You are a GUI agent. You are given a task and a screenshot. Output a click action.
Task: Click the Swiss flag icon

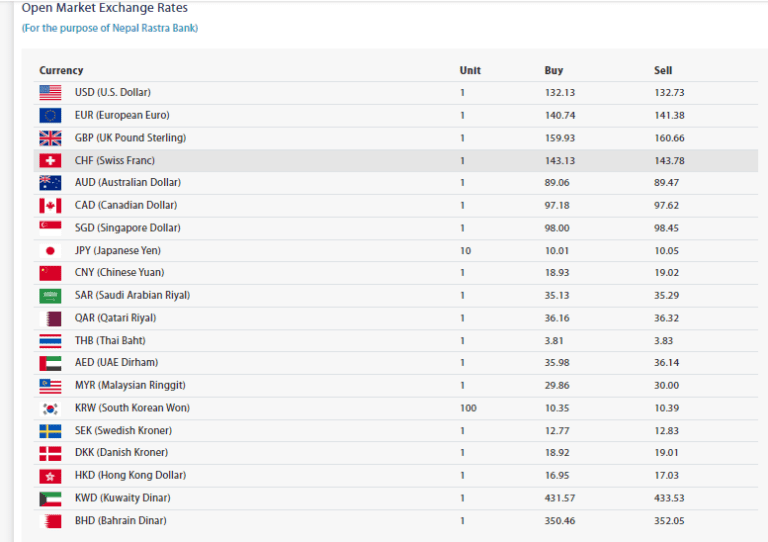[50, 160]
